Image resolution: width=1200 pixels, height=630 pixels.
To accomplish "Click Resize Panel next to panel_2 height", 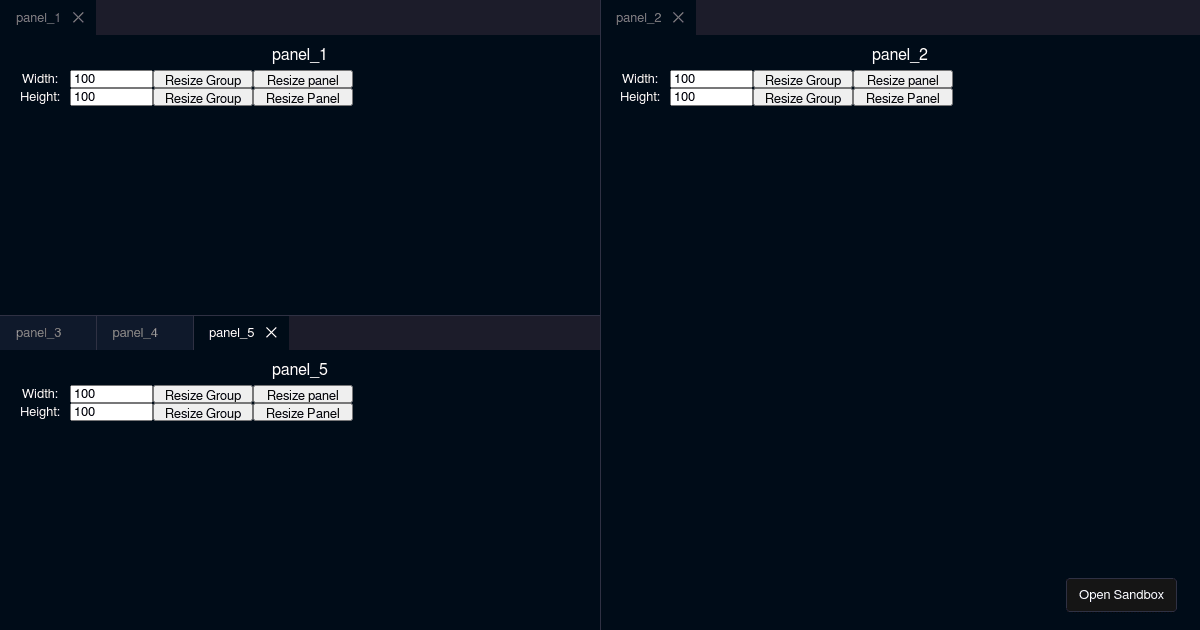I will [x=903, y=97].
